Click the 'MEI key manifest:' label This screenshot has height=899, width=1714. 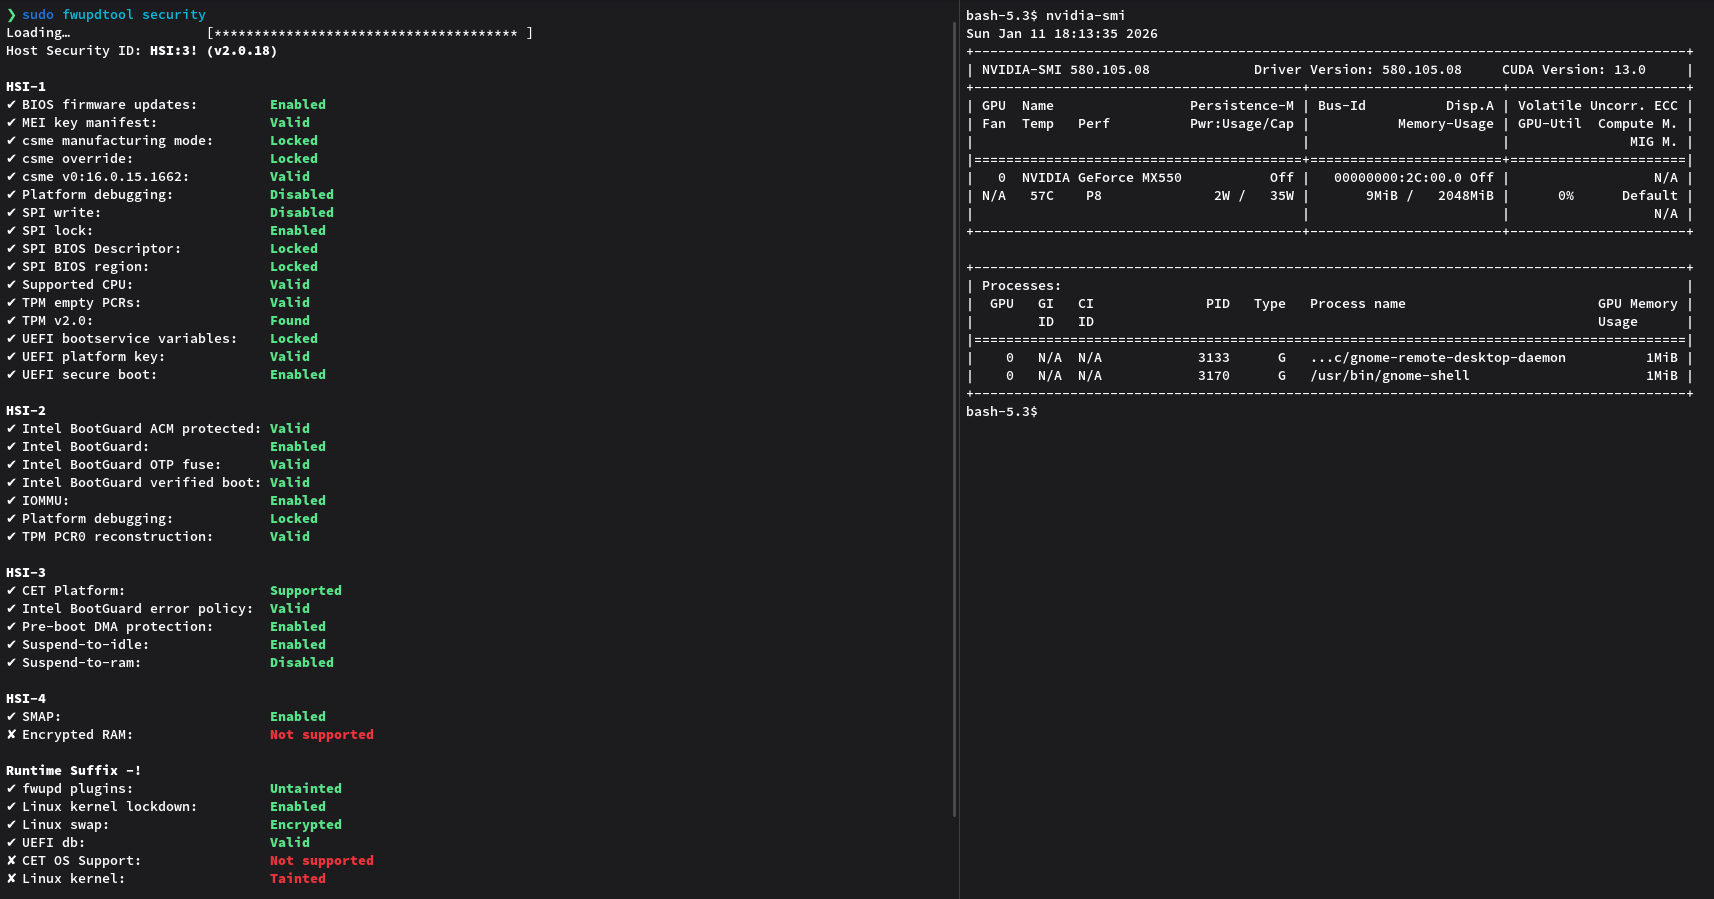(90, 123)
